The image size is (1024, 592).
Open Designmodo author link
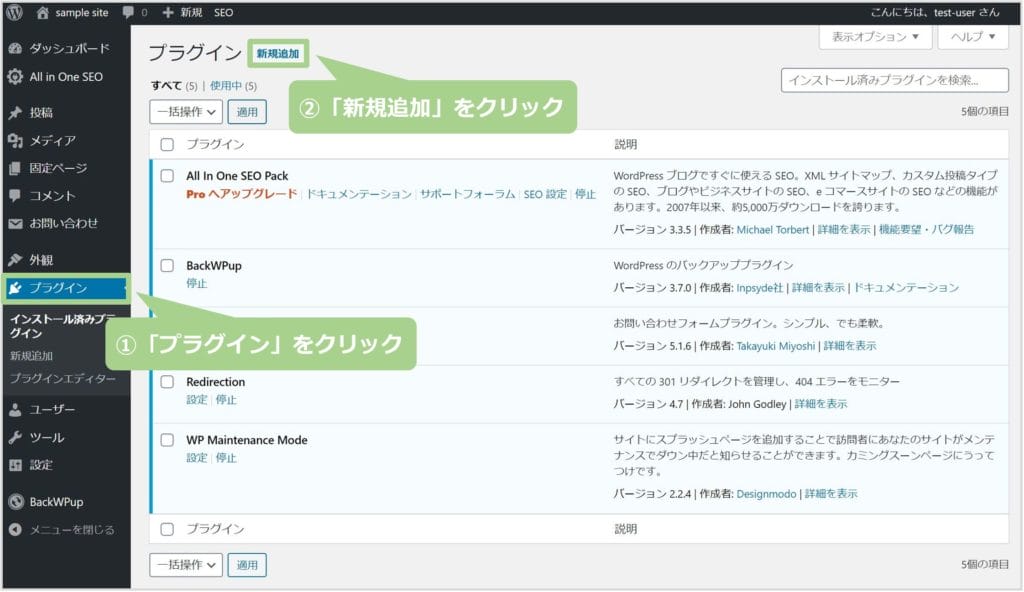[x=766, y=494]
